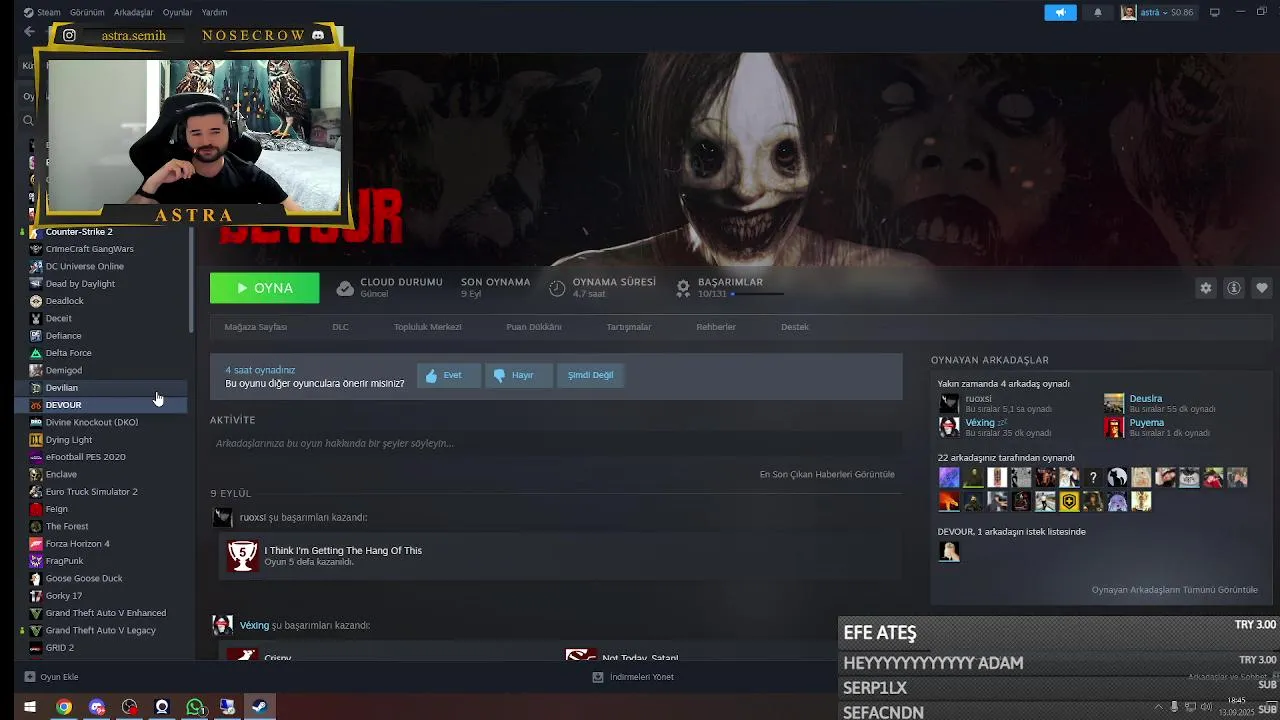Open İndirmeleri Yönet downloads manager
This screenshot has height=720, width=1280.
click(633, 677)
